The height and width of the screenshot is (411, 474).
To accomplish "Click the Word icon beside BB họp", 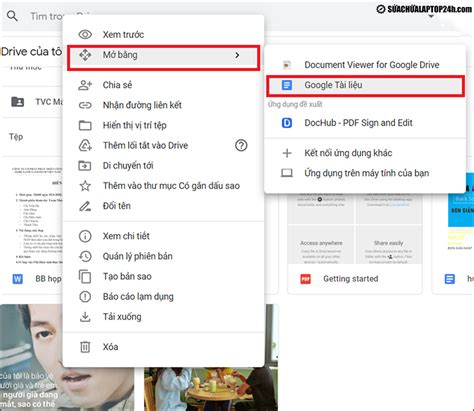I will 18,279.
